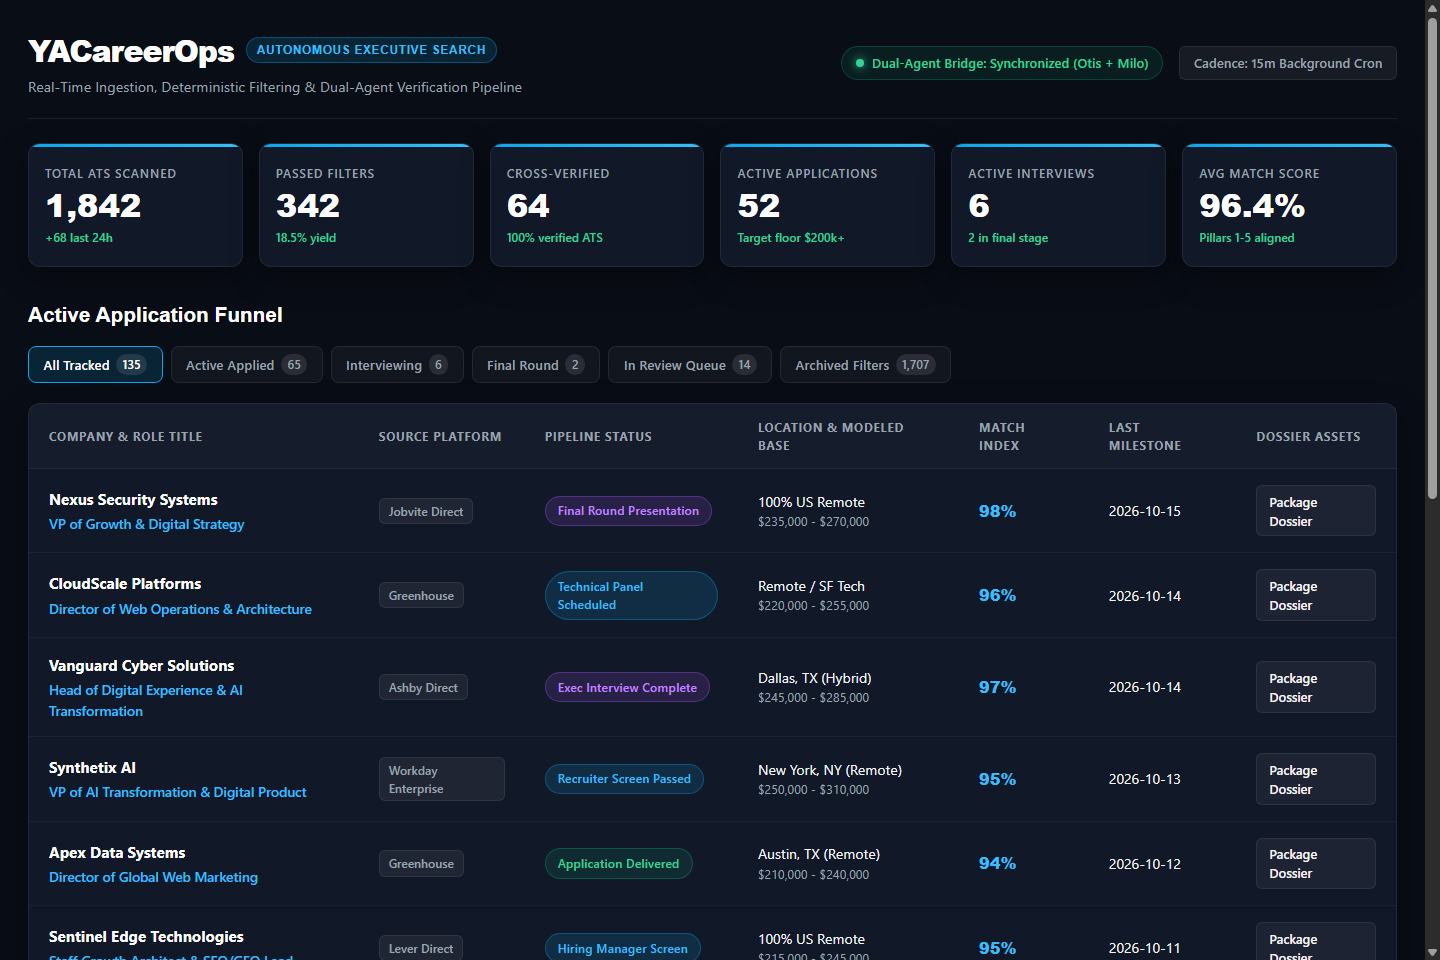
Task: Open Package Dossier for CloudScale Platforms
Action: (1315, 595)
